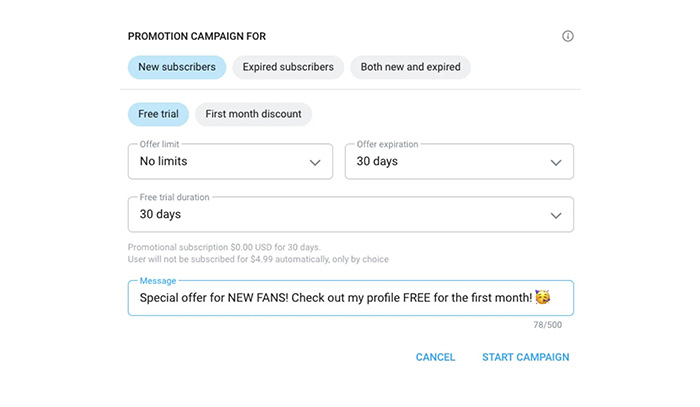Click the party emoji in the message

click(543, 297)
